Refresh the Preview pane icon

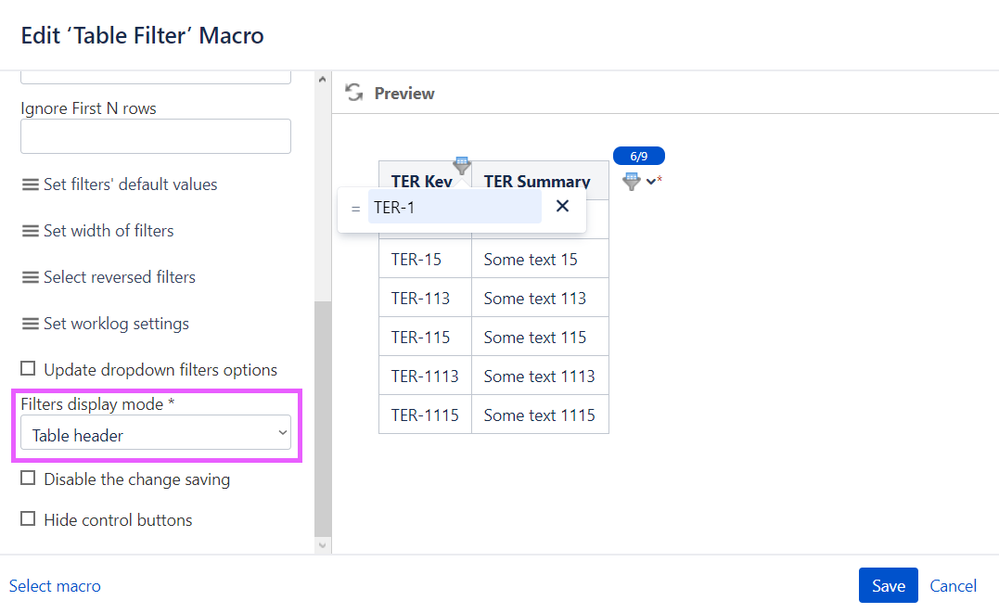point(354,93)
